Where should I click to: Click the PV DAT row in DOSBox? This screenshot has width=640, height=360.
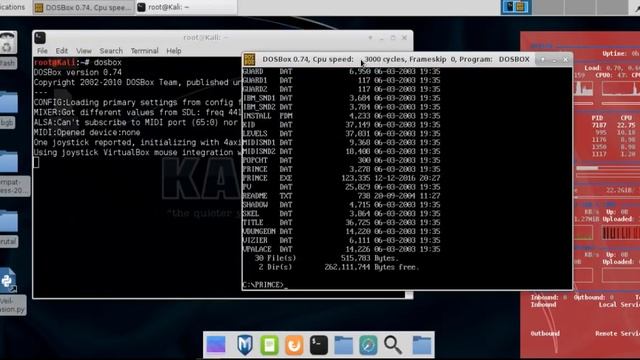pyautogui.click(x=341, y=187)
